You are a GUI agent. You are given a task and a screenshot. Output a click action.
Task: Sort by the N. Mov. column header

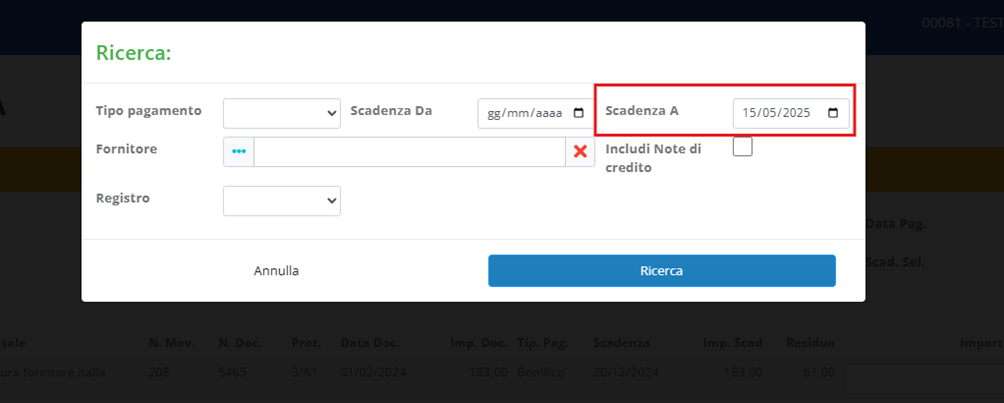170,343
